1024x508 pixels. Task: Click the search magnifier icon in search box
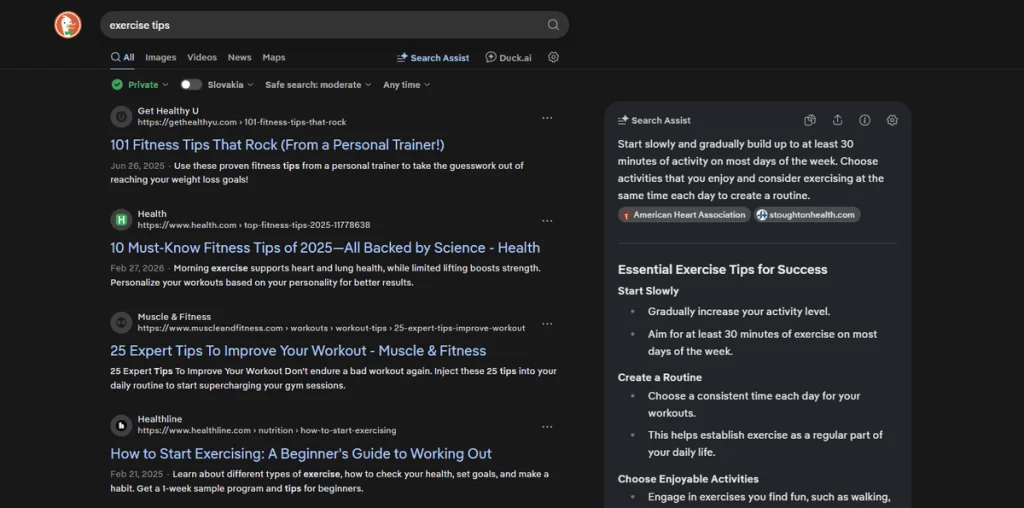pos(553,25)
